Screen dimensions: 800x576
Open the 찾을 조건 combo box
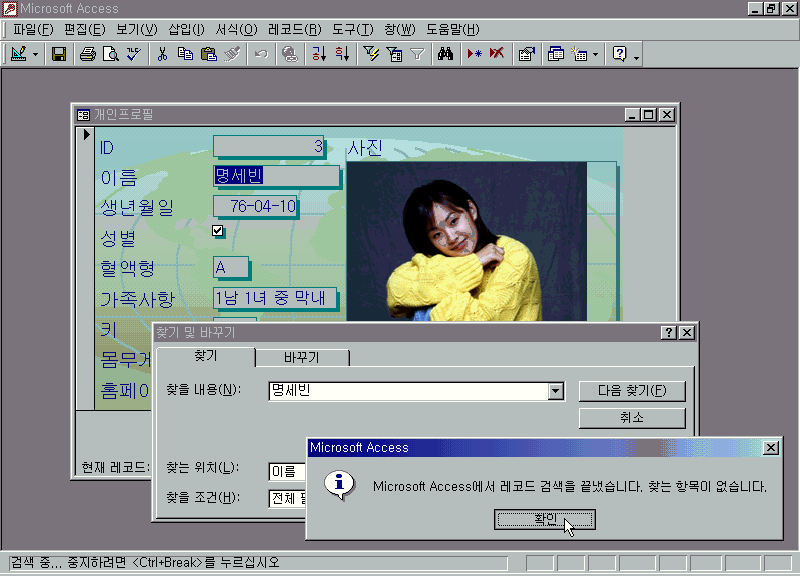click(287, 498)
